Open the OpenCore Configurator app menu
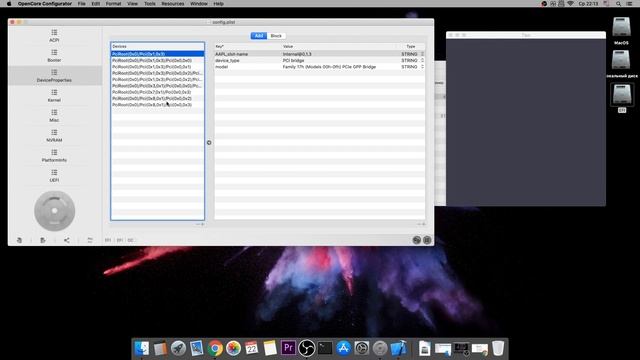The image size is (640, 360). [x=44, y=4]
